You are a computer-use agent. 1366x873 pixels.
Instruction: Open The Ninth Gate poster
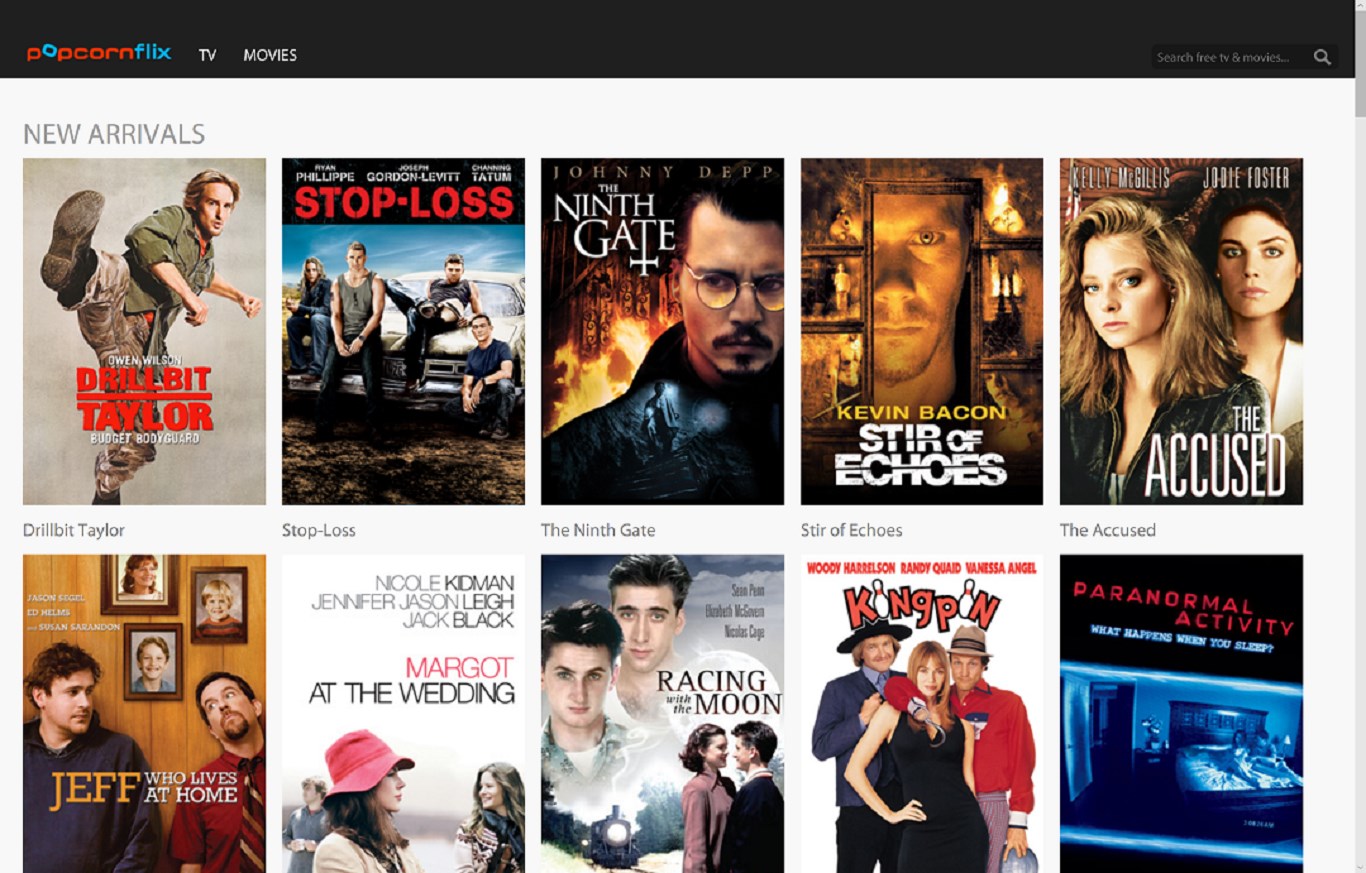coord(662,331)
